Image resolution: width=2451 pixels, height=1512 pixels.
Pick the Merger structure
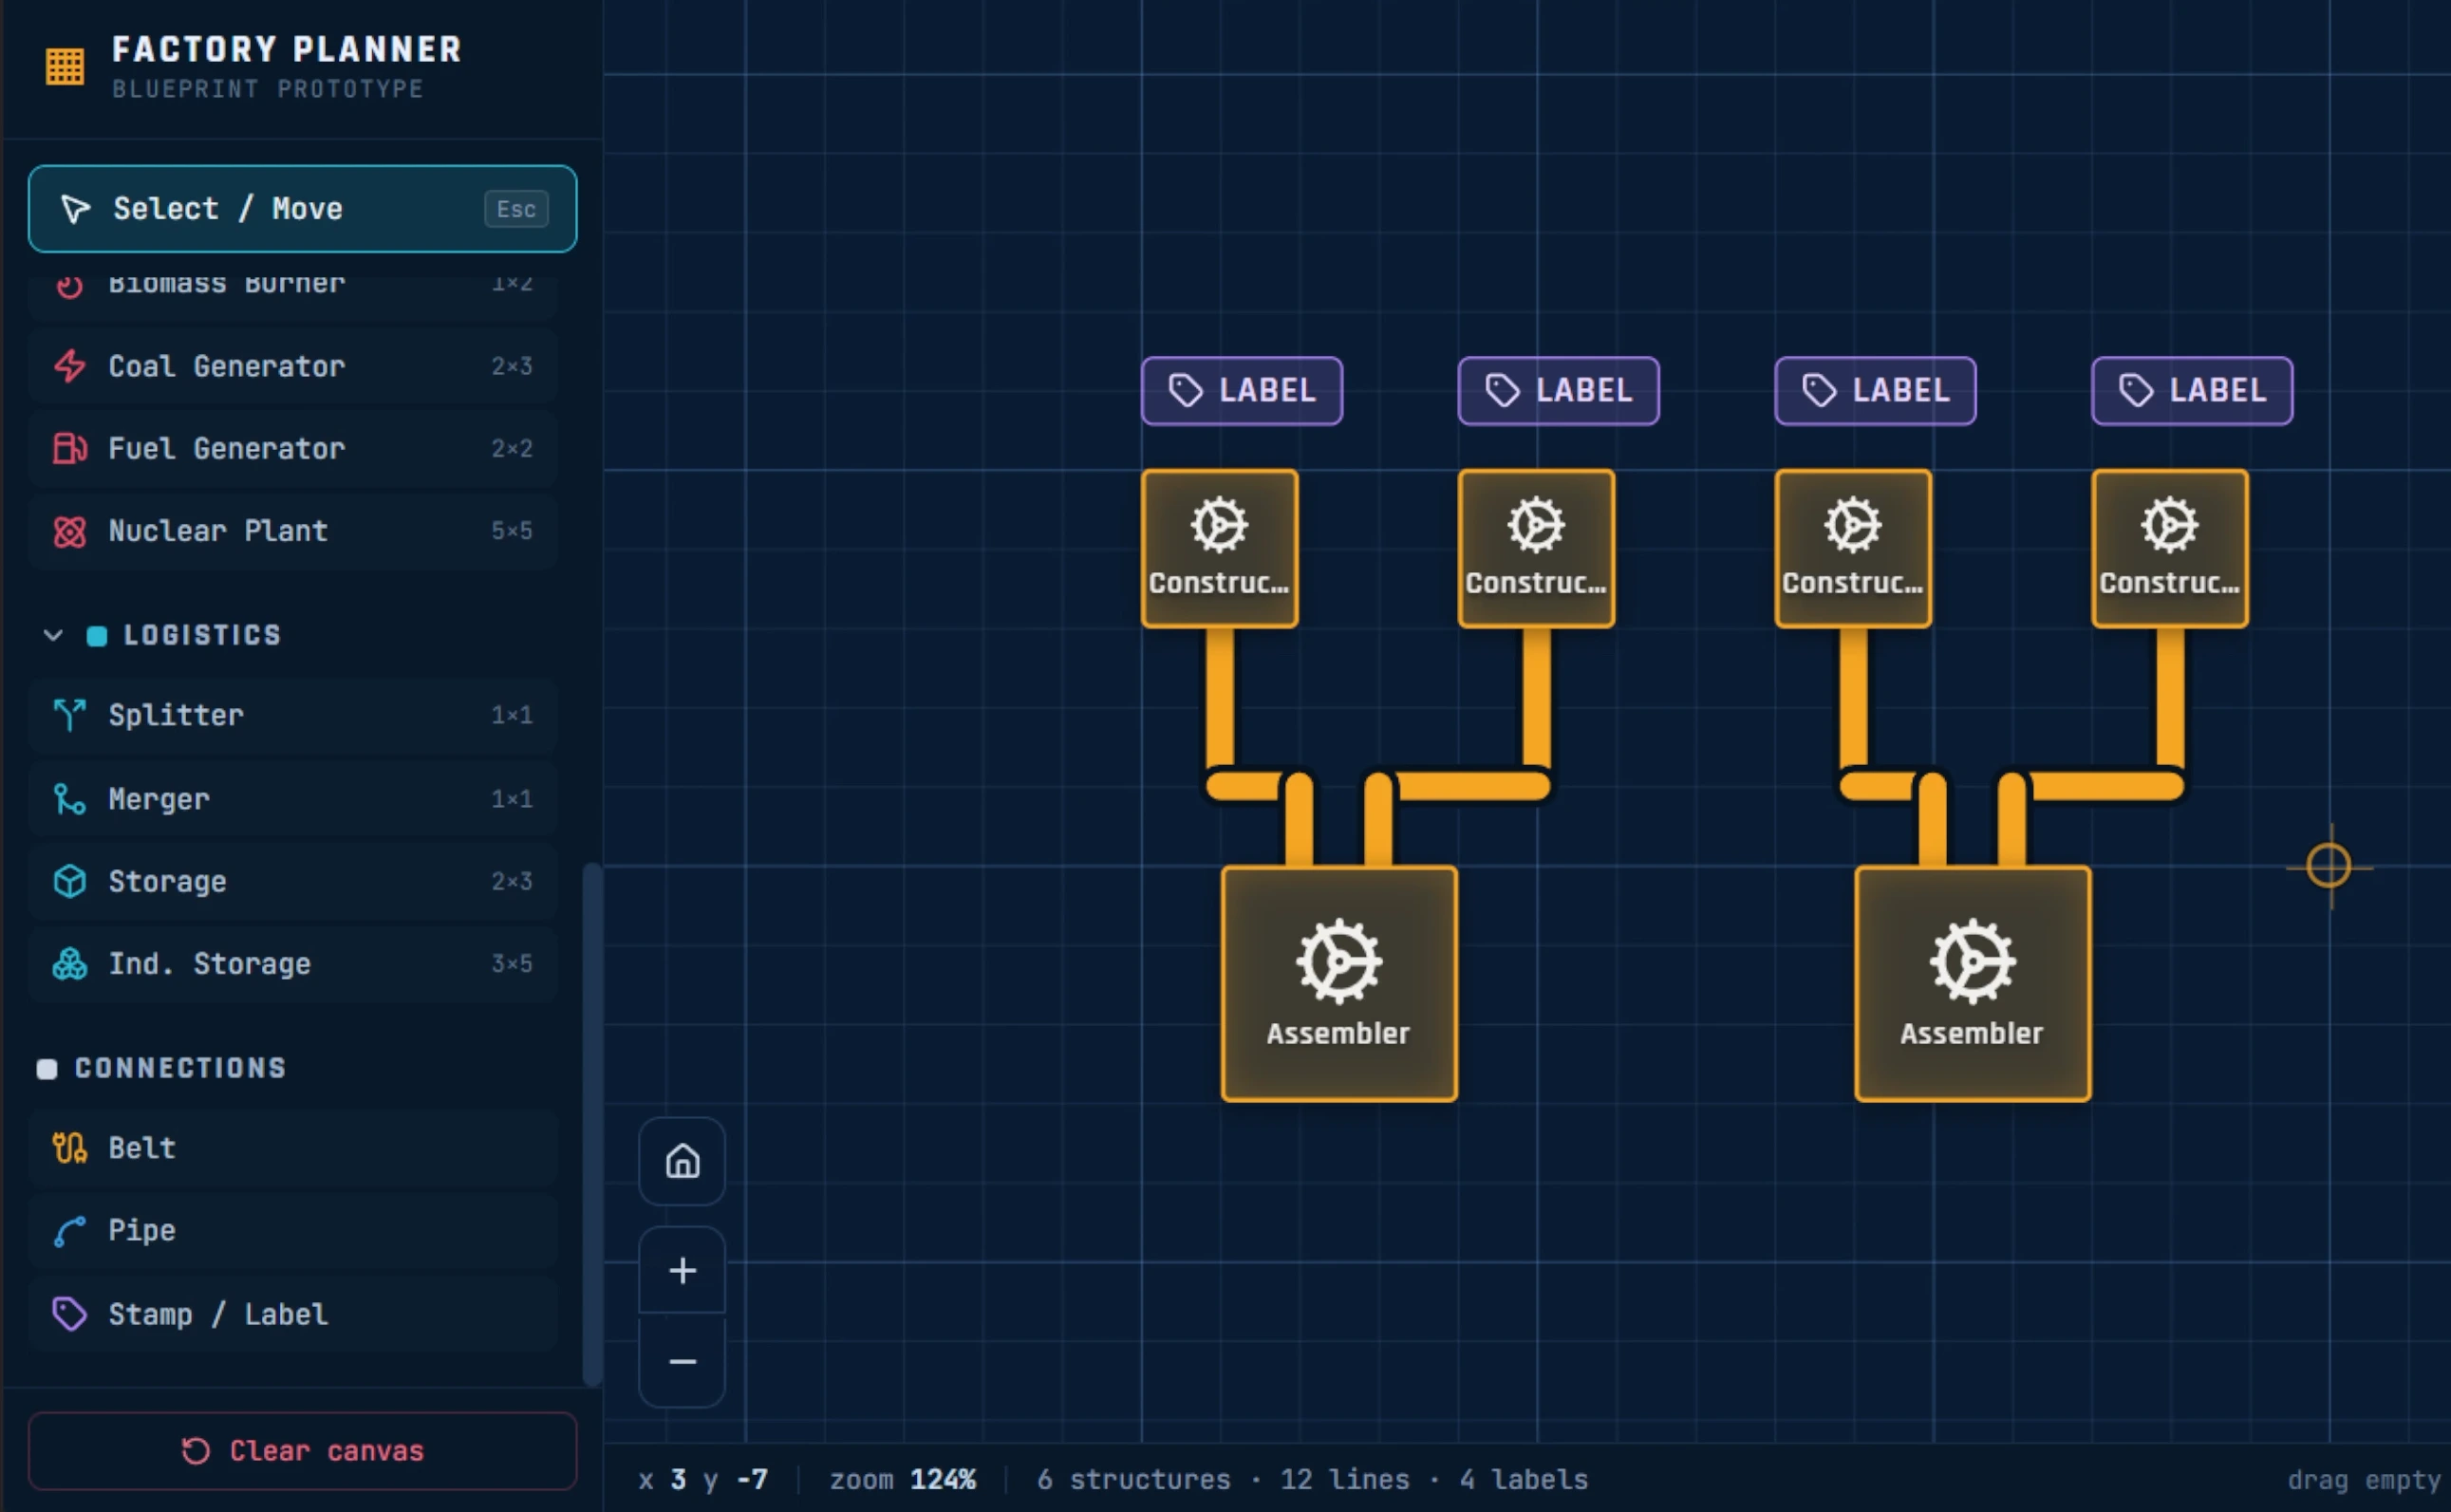[293, 798]
